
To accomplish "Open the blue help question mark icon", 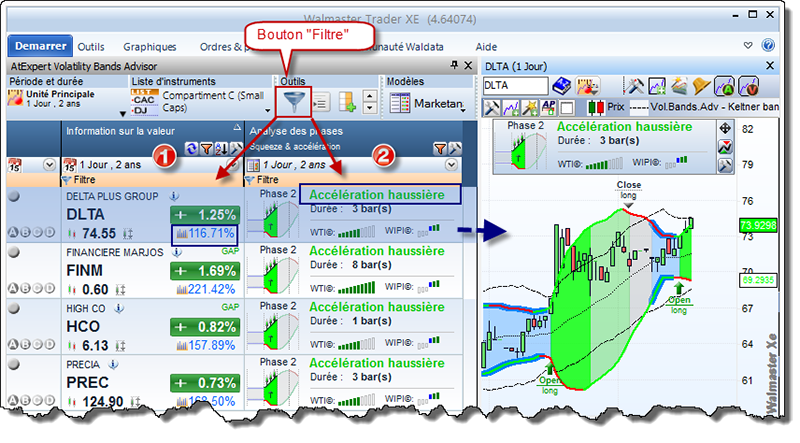I will click(x=768, y=45).
